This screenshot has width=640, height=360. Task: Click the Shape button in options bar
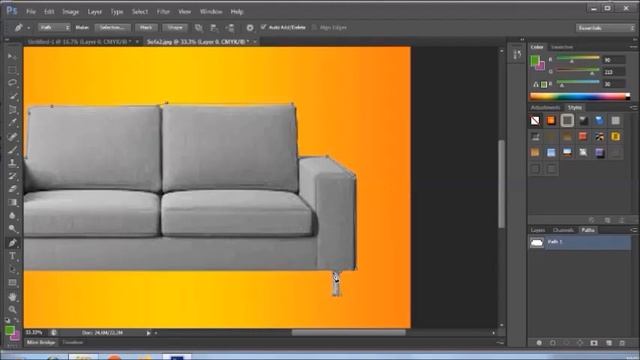click(x=175, y=28)
